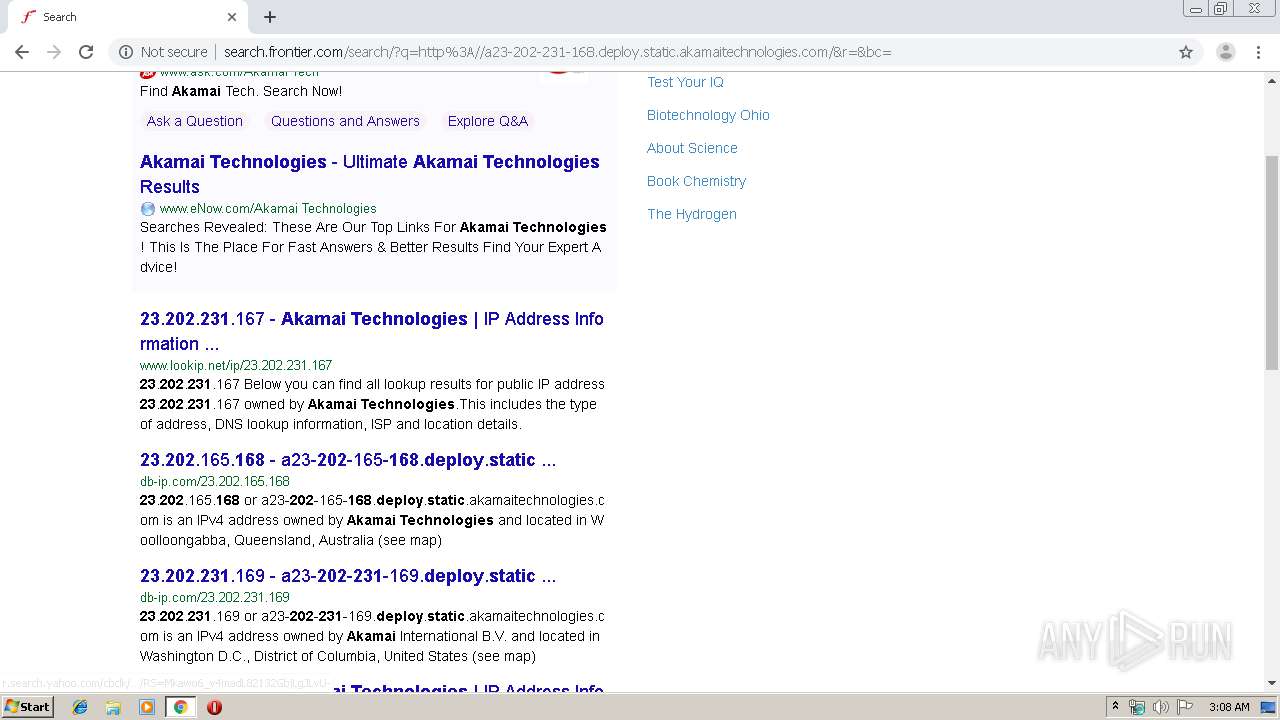Open the Explore Q&A link

coord(488,121)
